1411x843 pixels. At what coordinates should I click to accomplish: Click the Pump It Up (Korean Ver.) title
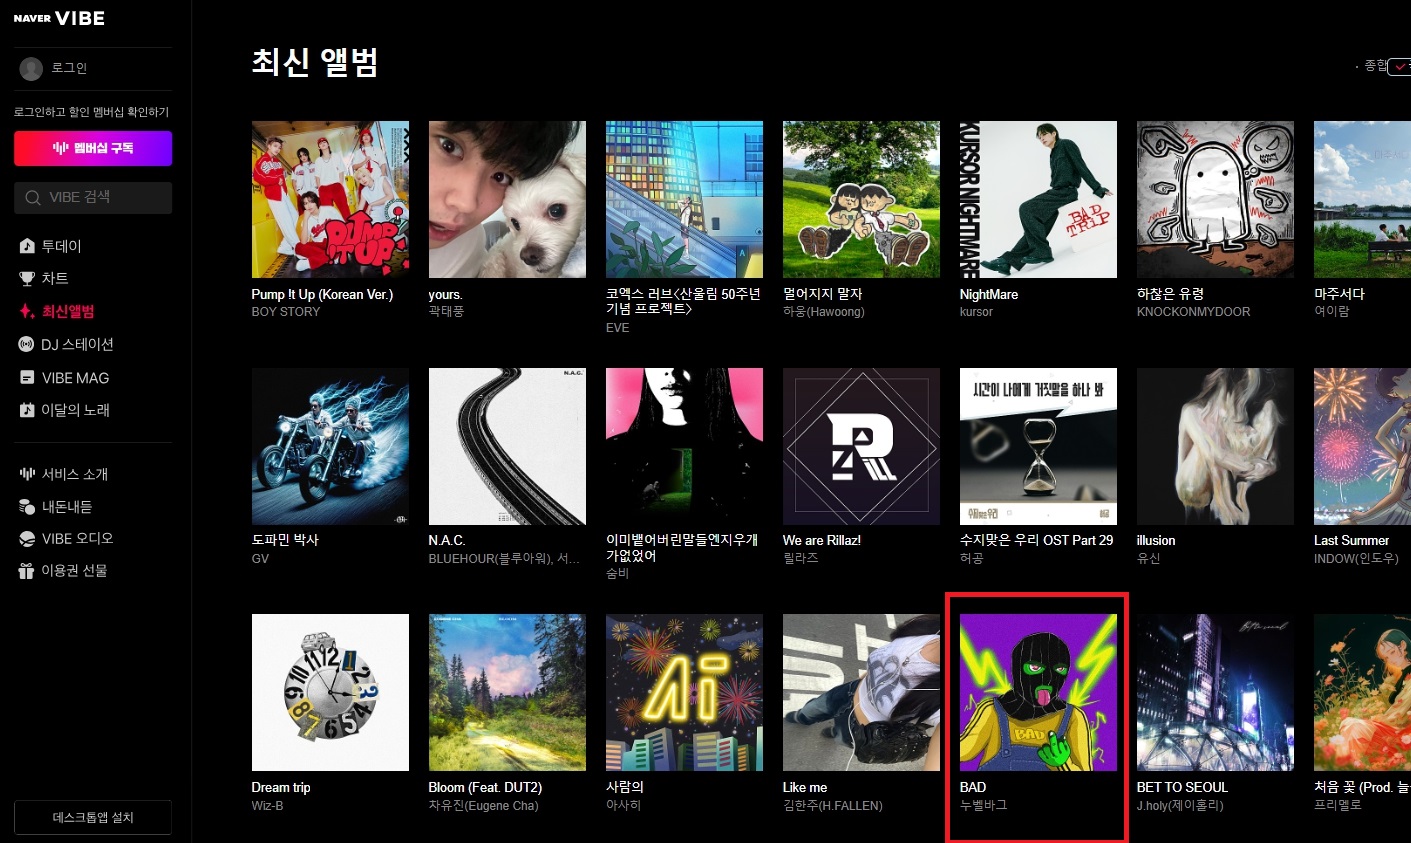click(x=322, y=294)
